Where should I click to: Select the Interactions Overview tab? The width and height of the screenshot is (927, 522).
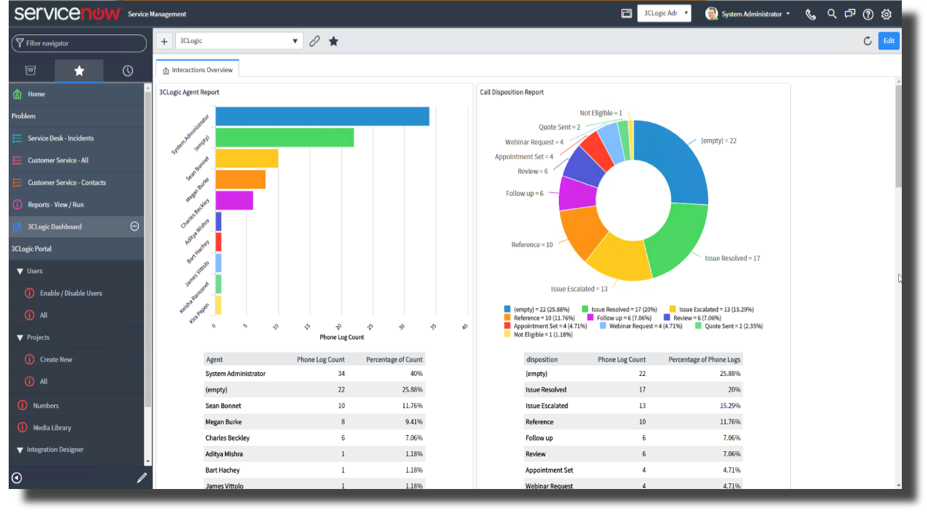(x=197, y=70)
